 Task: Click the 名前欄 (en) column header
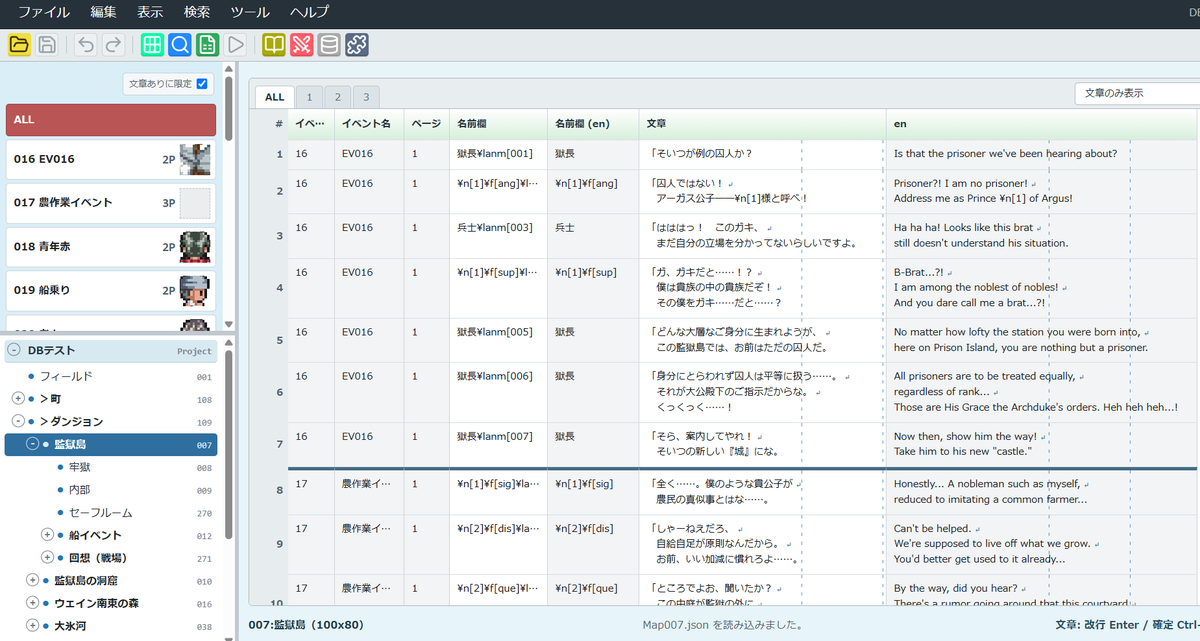[x=593, y=124]
